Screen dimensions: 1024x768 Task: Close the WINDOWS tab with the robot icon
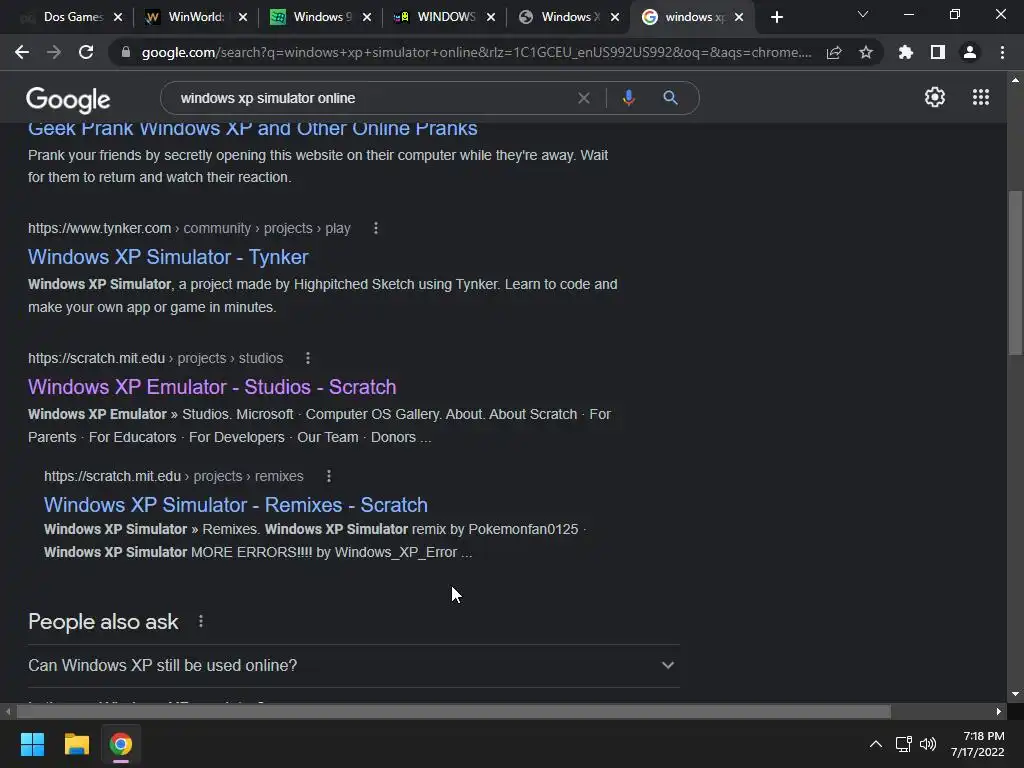pos(490,17)
